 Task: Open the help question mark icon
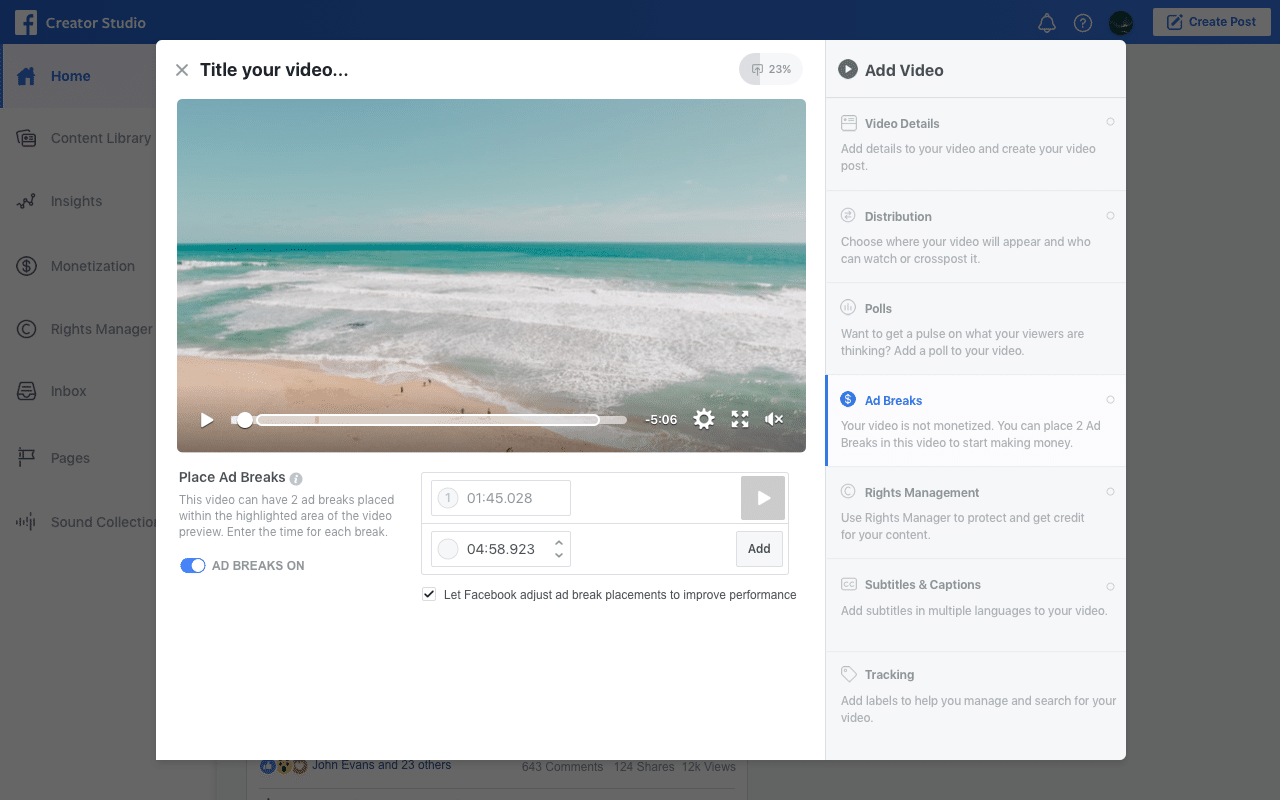coord(1083,23)
